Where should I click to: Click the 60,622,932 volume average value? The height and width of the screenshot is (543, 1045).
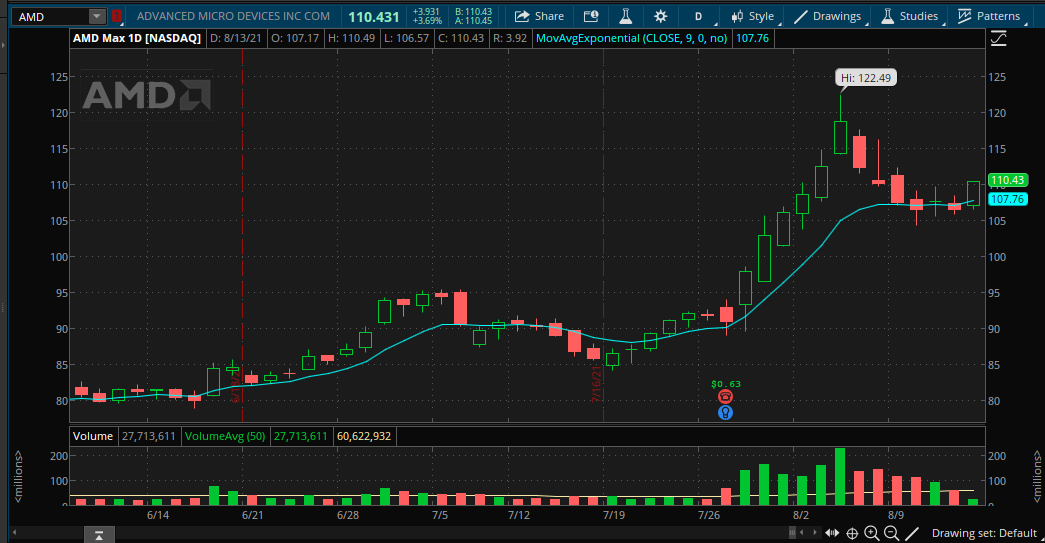pos(364,436)
